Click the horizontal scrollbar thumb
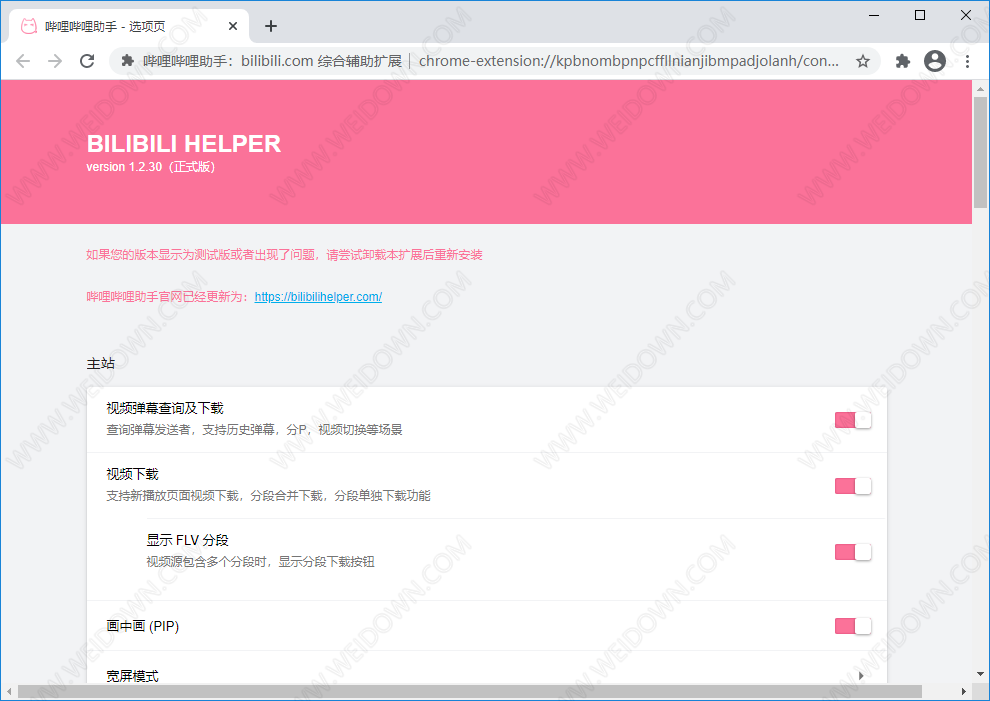The height and width of the screenshot is (701, 990). pyautogui.click(x=470, y=692)
